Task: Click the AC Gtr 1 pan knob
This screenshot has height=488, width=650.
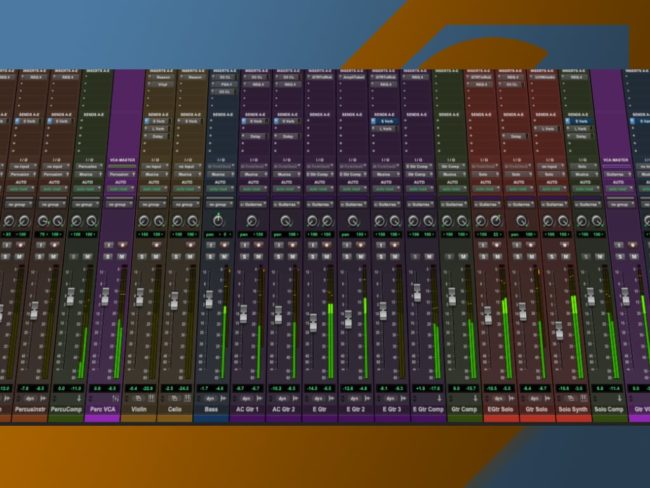Action: (x=251, y=221)
